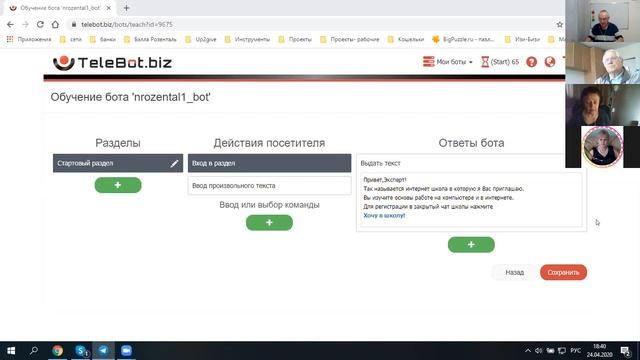Image resolution: width=640 pixels, height=360 pixels.
Task: Switch the РУС input language
Action: coord(576,351)
